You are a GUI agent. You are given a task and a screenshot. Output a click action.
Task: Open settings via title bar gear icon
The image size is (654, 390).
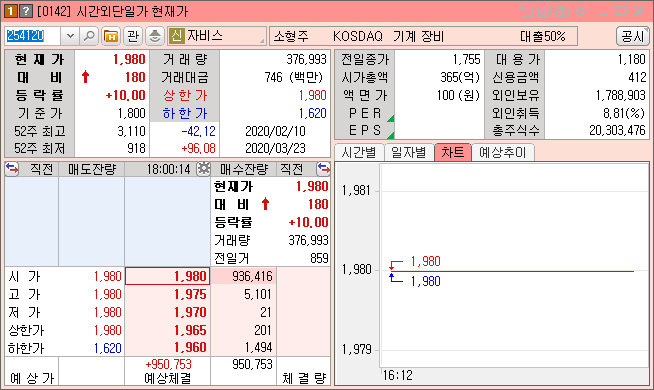580,11
